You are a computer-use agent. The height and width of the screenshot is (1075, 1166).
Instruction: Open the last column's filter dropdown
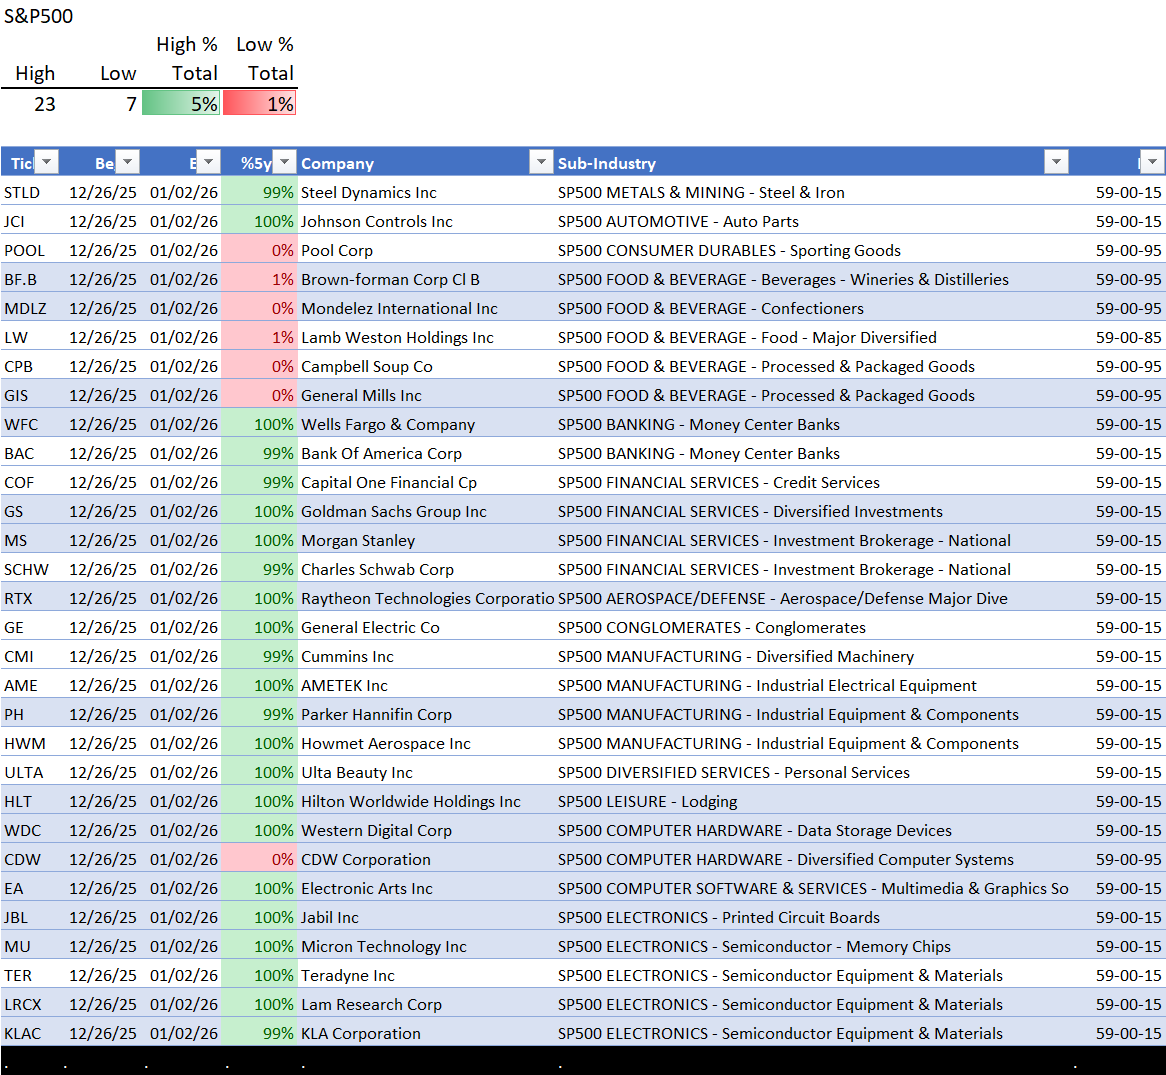[x=1153, y=162]
